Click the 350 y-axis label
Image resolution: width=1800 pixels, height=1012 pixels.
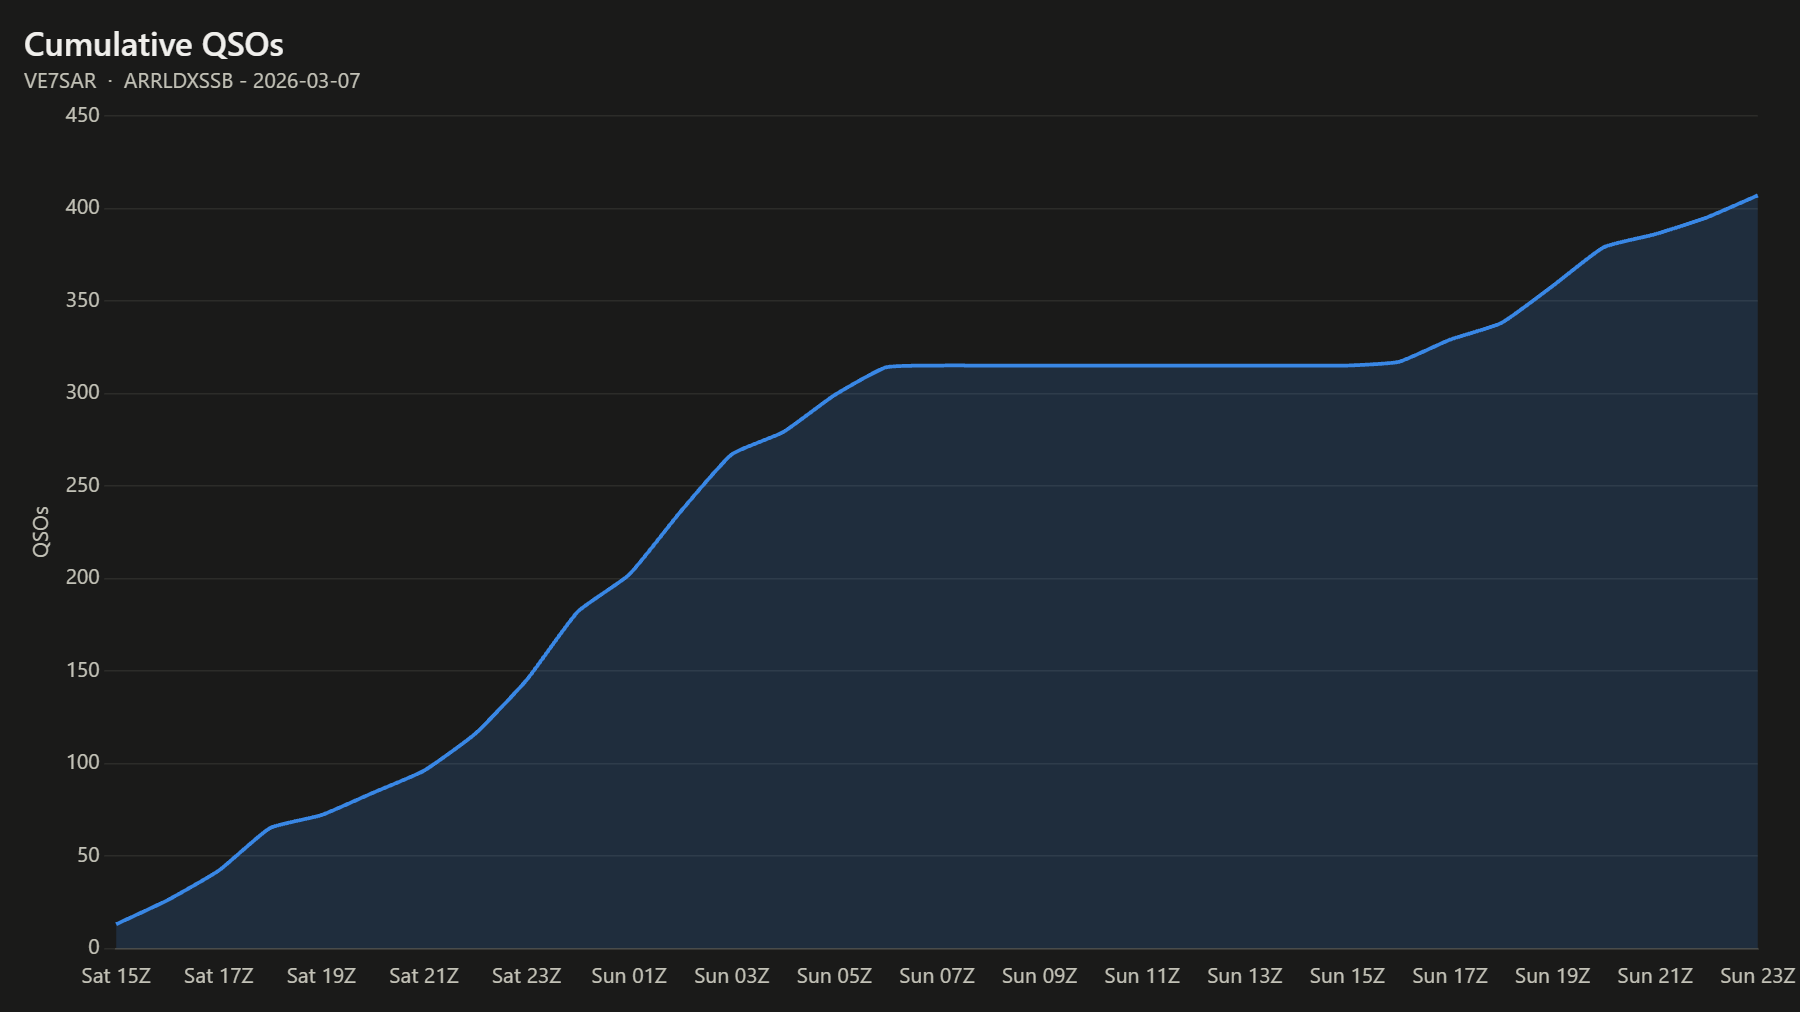point(83,300)
